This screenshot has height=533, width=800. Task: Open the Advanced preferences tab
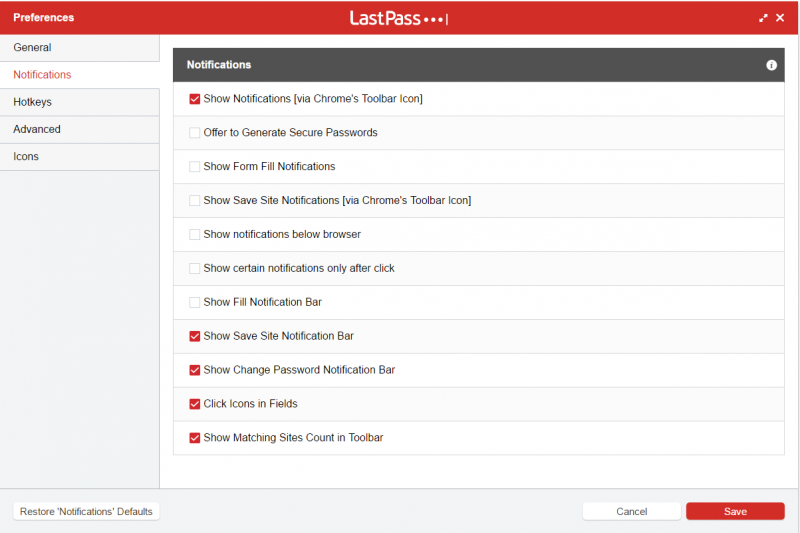pyautogui.click(x=80, y=130)
